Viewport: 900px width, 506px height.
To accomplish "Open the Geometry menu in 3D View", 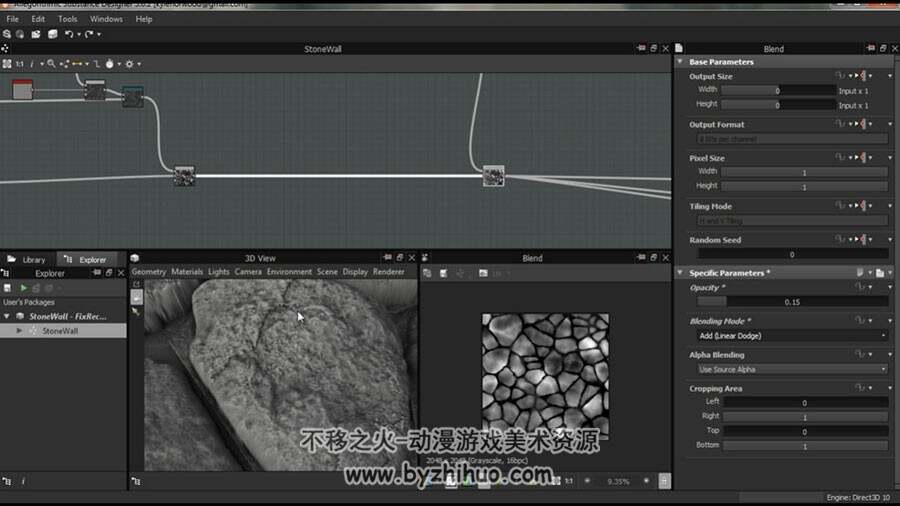I will pos(149,272).
